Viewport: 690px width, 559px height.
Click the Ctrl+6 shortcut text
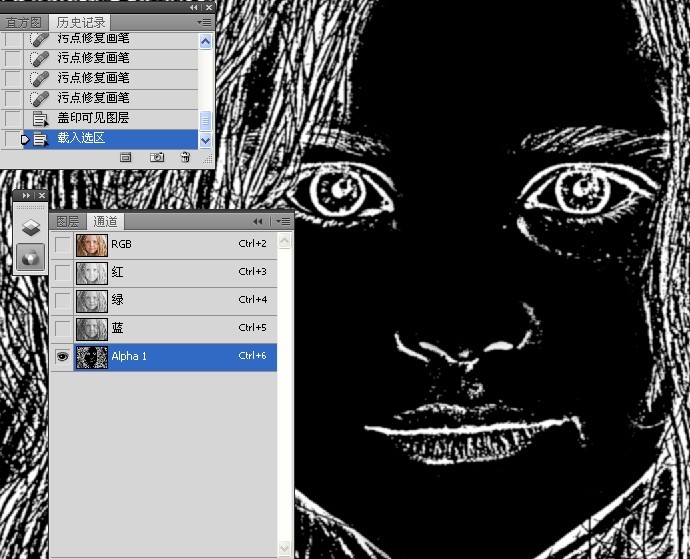click(253, 356)
